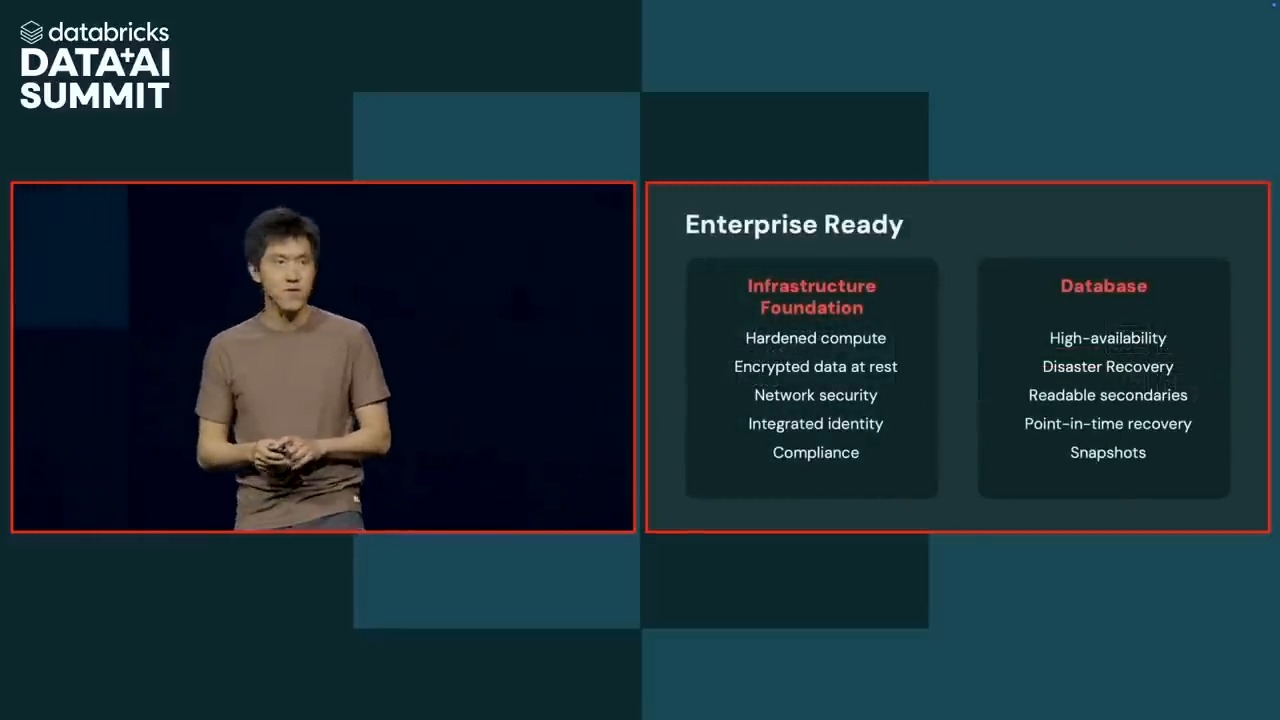Click the Disaster Recovery item
The width and height of the screenshot is (1280, 720).
pyautogui.click(x=1108, y=367)
